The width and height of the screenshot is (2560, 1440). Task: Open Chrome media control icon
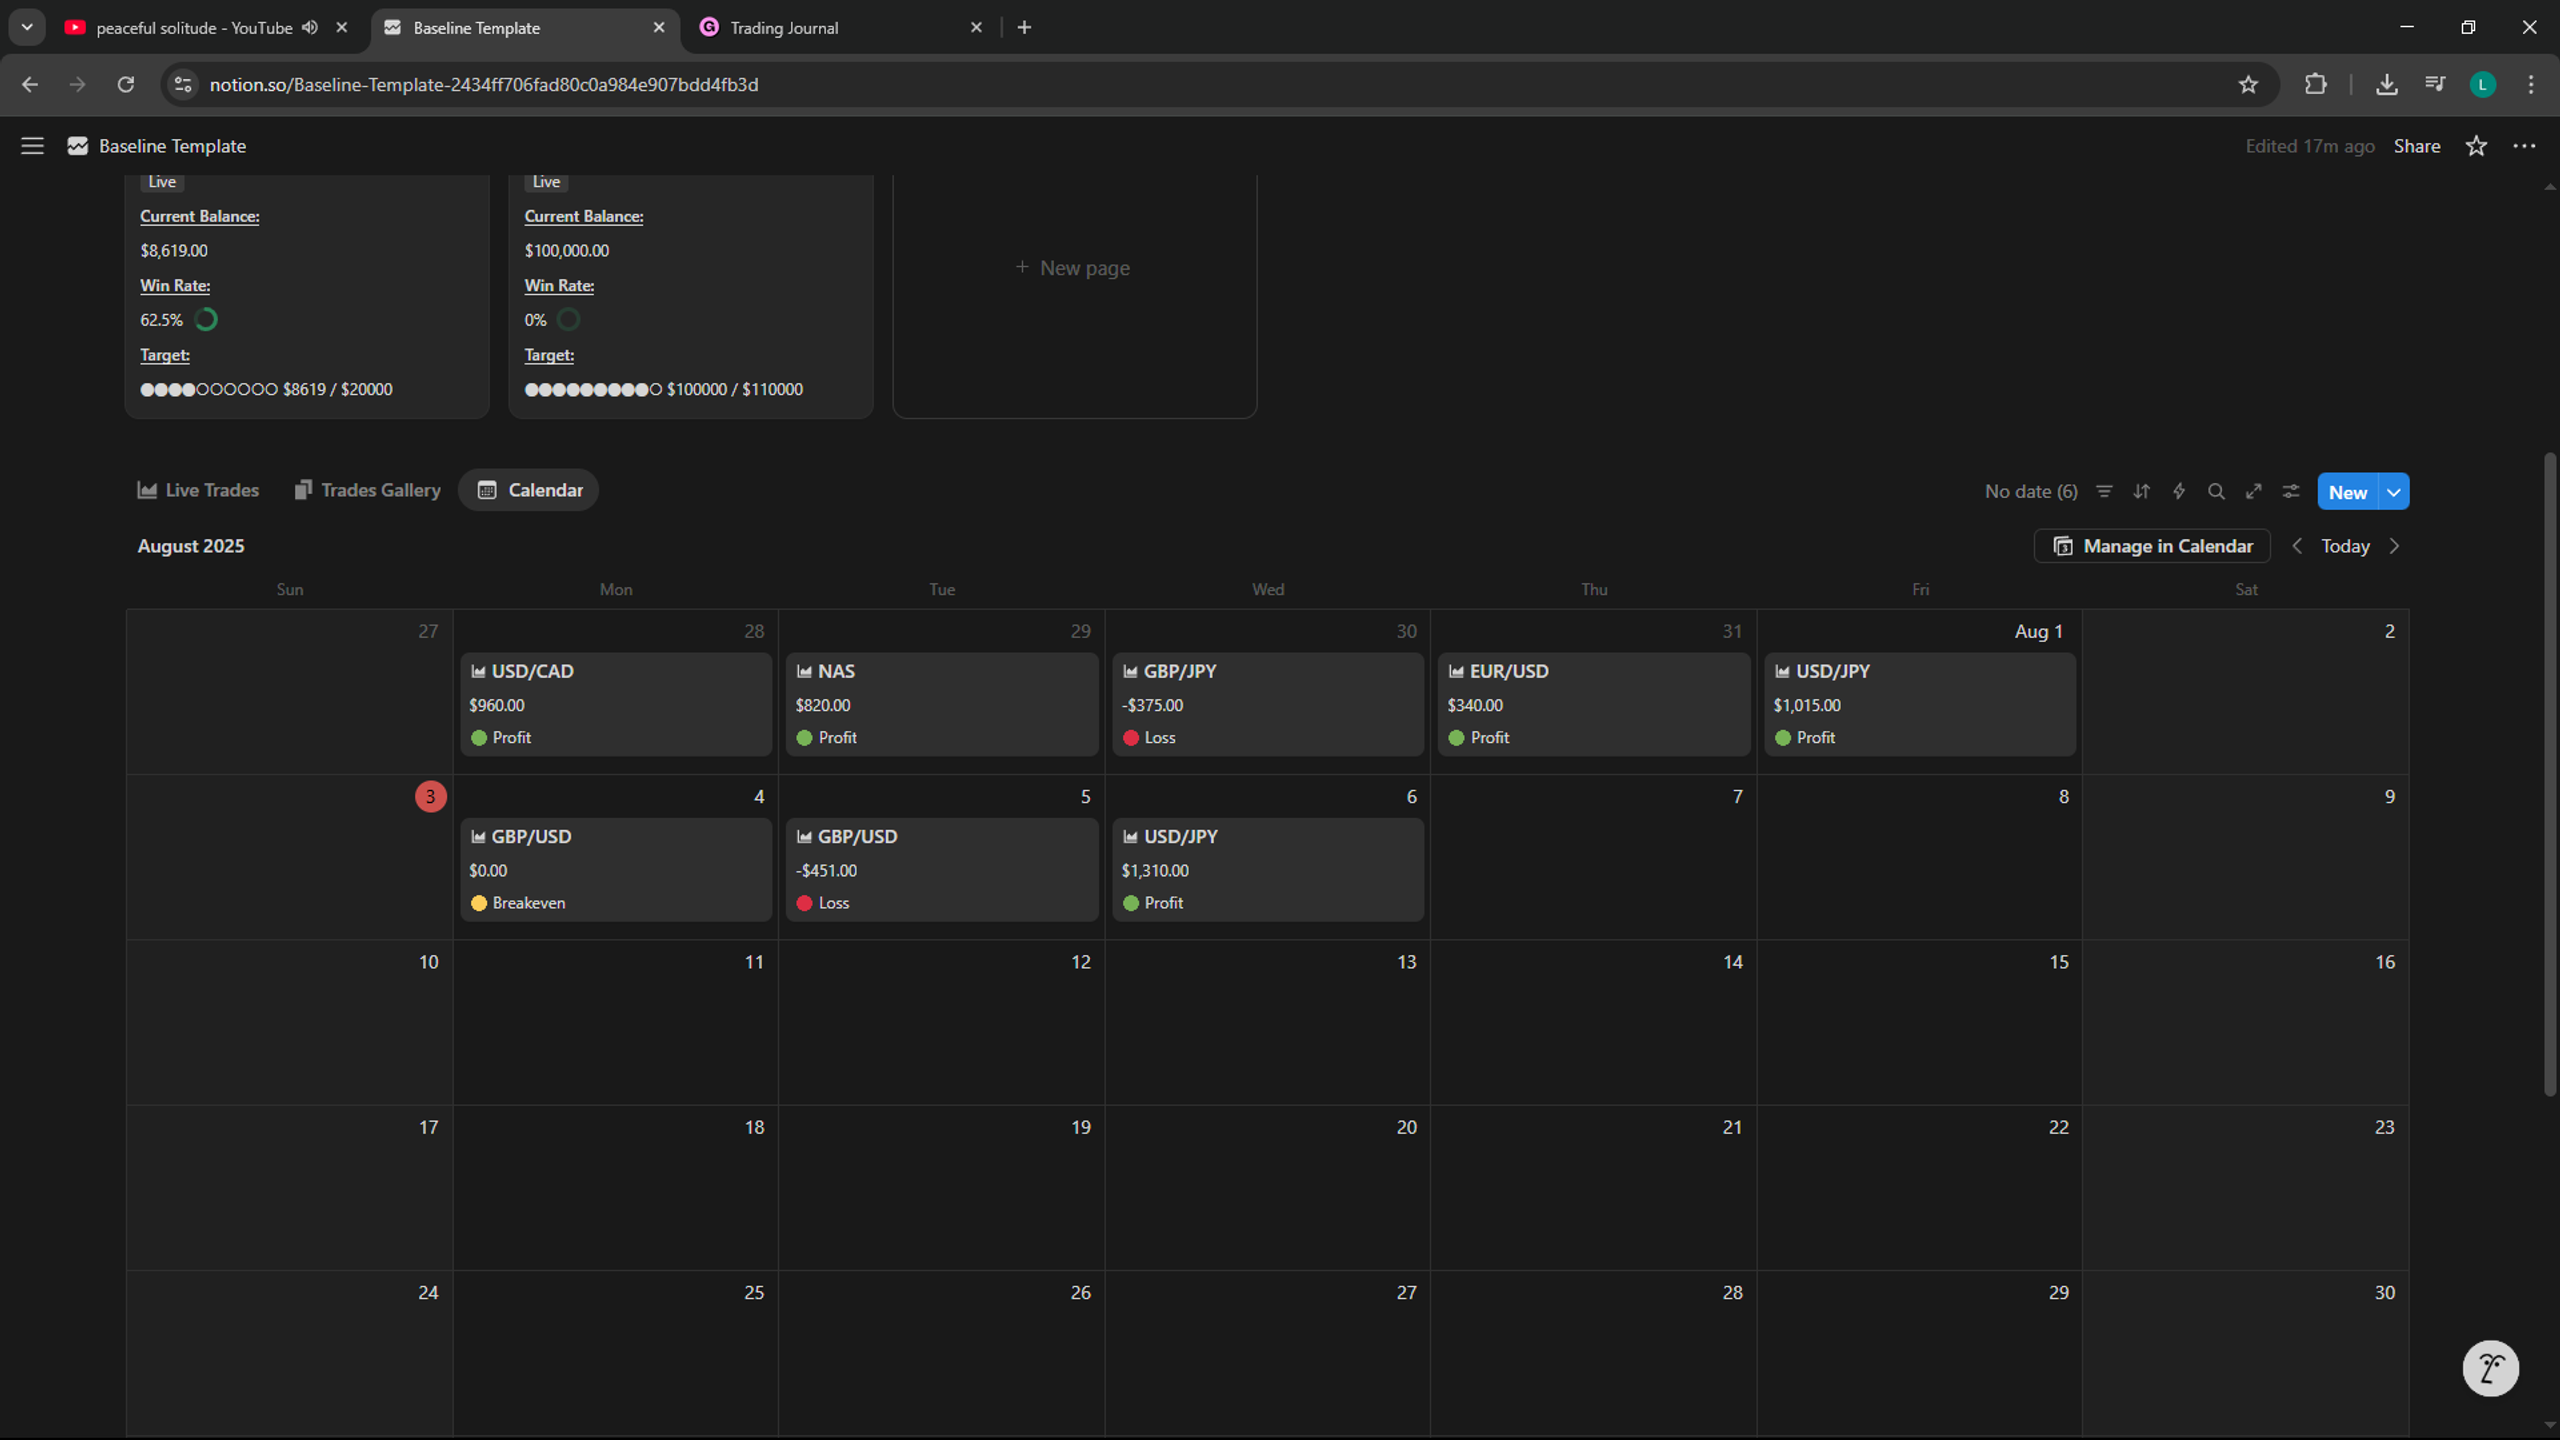click(x=2435, y=84)
